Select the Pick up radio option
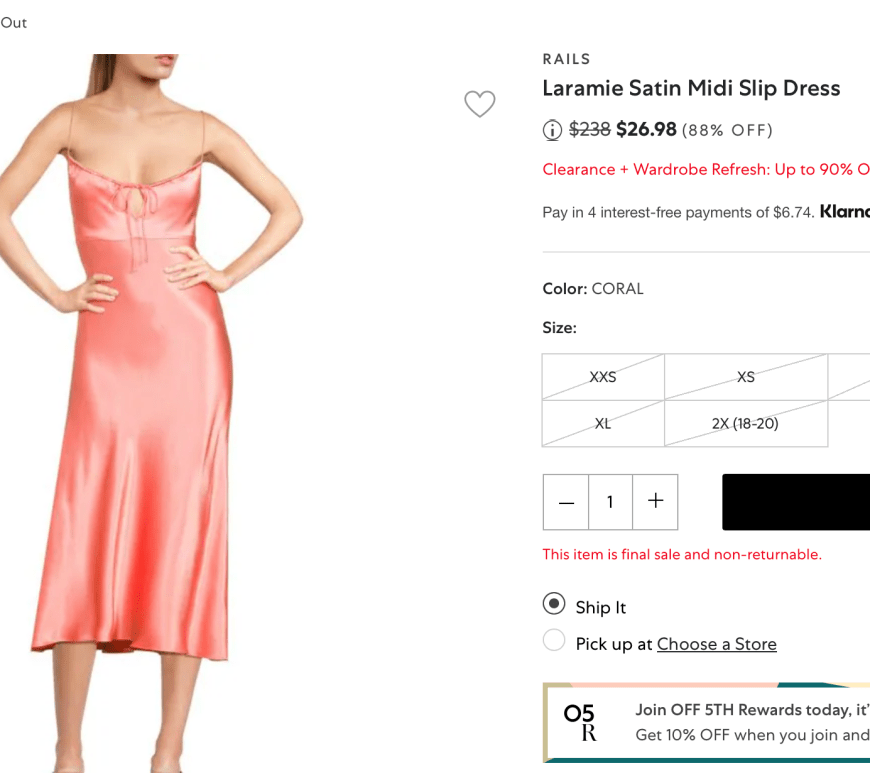The image size is (870, 773). (554, 640)
